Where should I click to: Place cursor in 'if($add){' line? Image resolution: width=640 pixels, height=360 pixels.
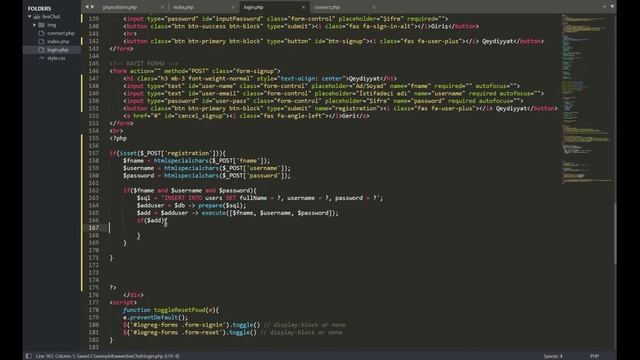tap(152, 220)
